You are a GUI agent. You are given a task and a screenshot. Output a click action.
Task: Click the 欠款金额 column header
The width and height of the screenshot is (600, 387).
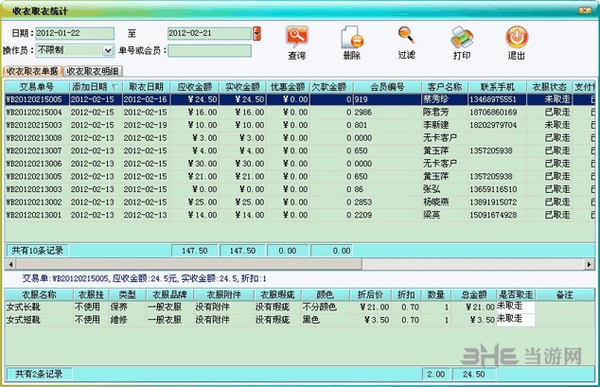coord(331,87)
